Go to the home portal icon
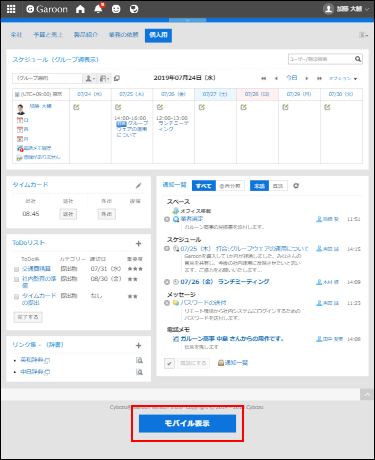 pos(80,9)
